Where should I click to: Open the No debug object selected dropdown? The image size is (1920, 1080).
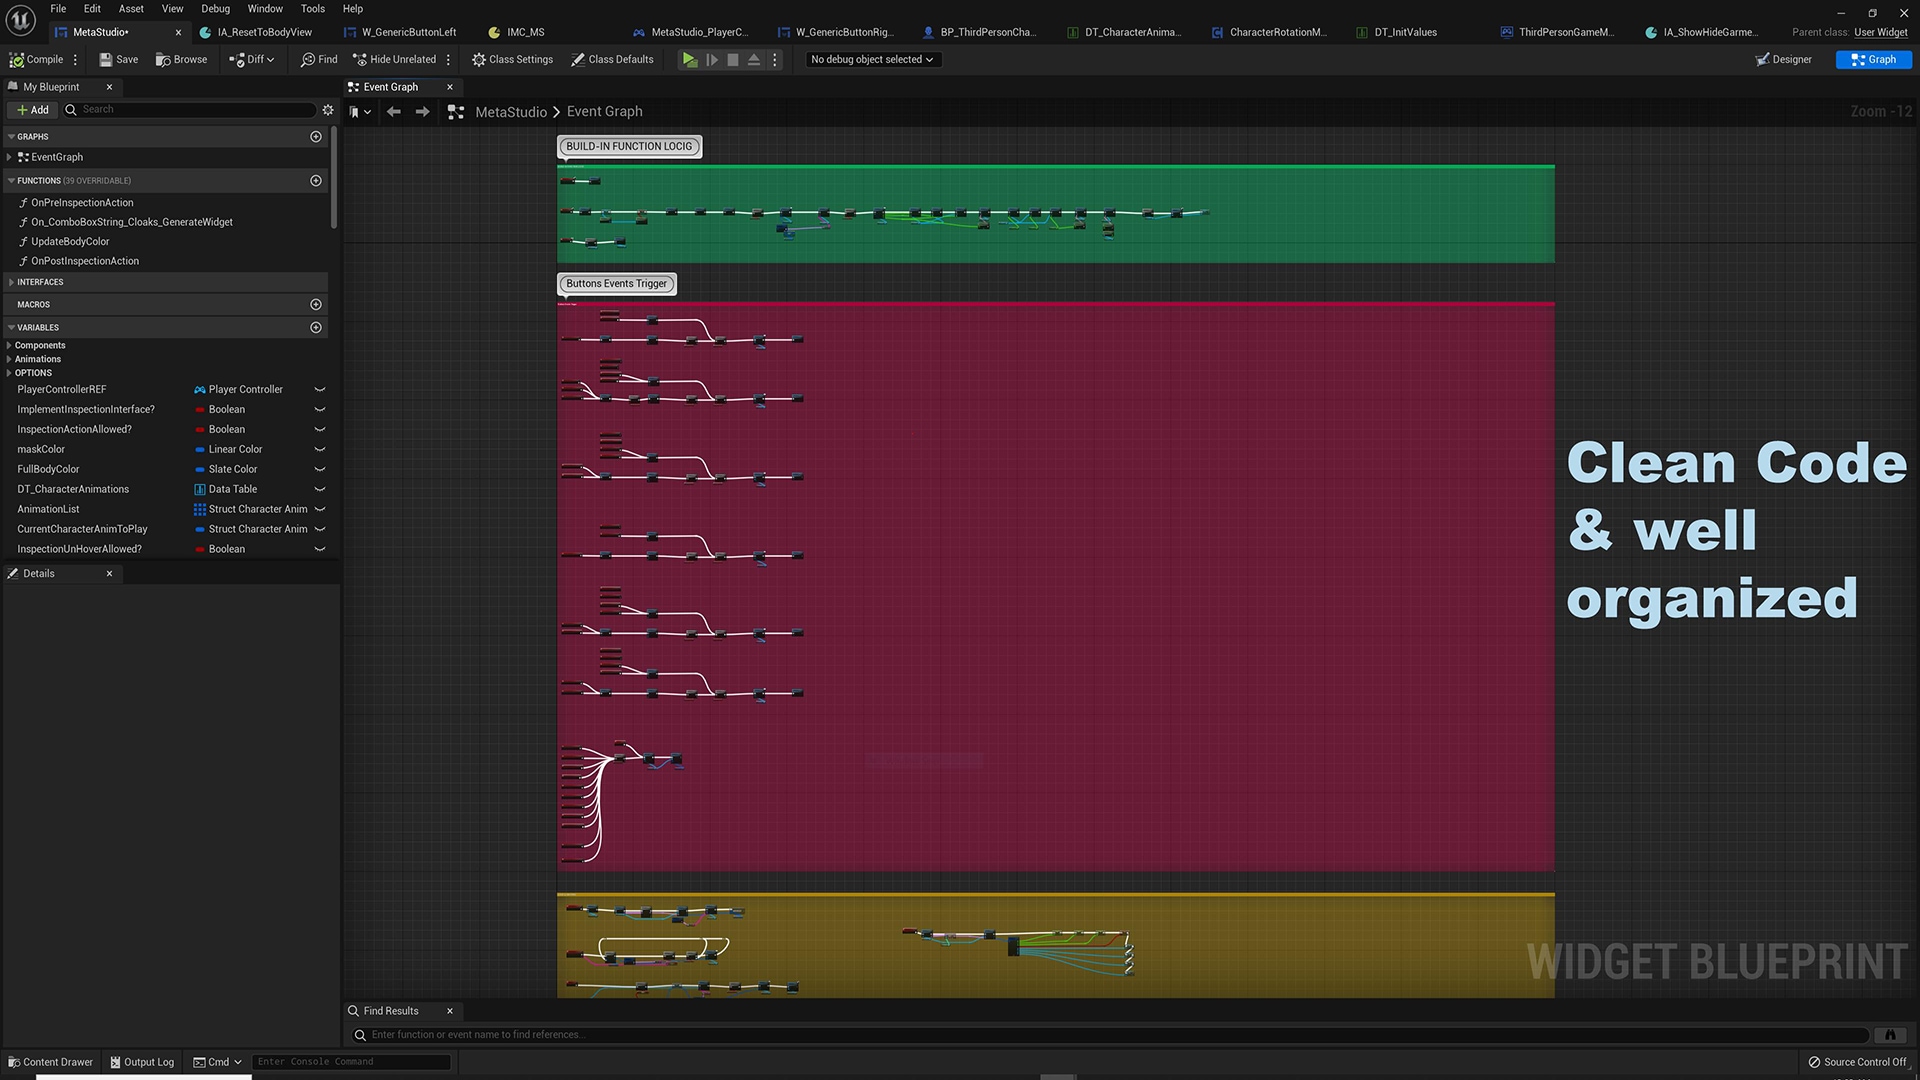point(871,59)
